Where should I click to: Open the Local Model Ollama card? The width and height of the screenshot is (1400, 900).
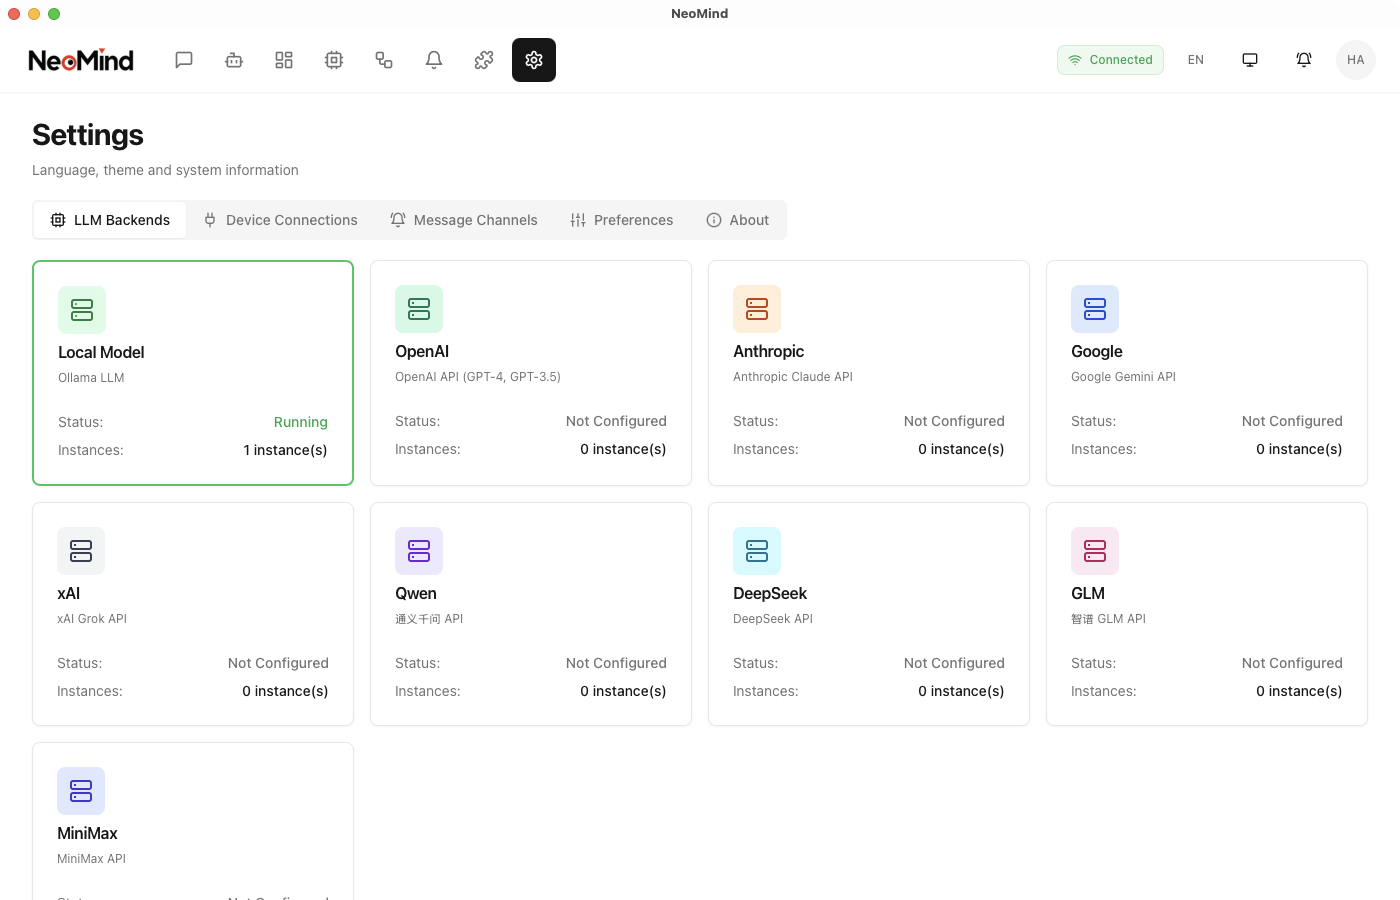[x=193, y=373]
